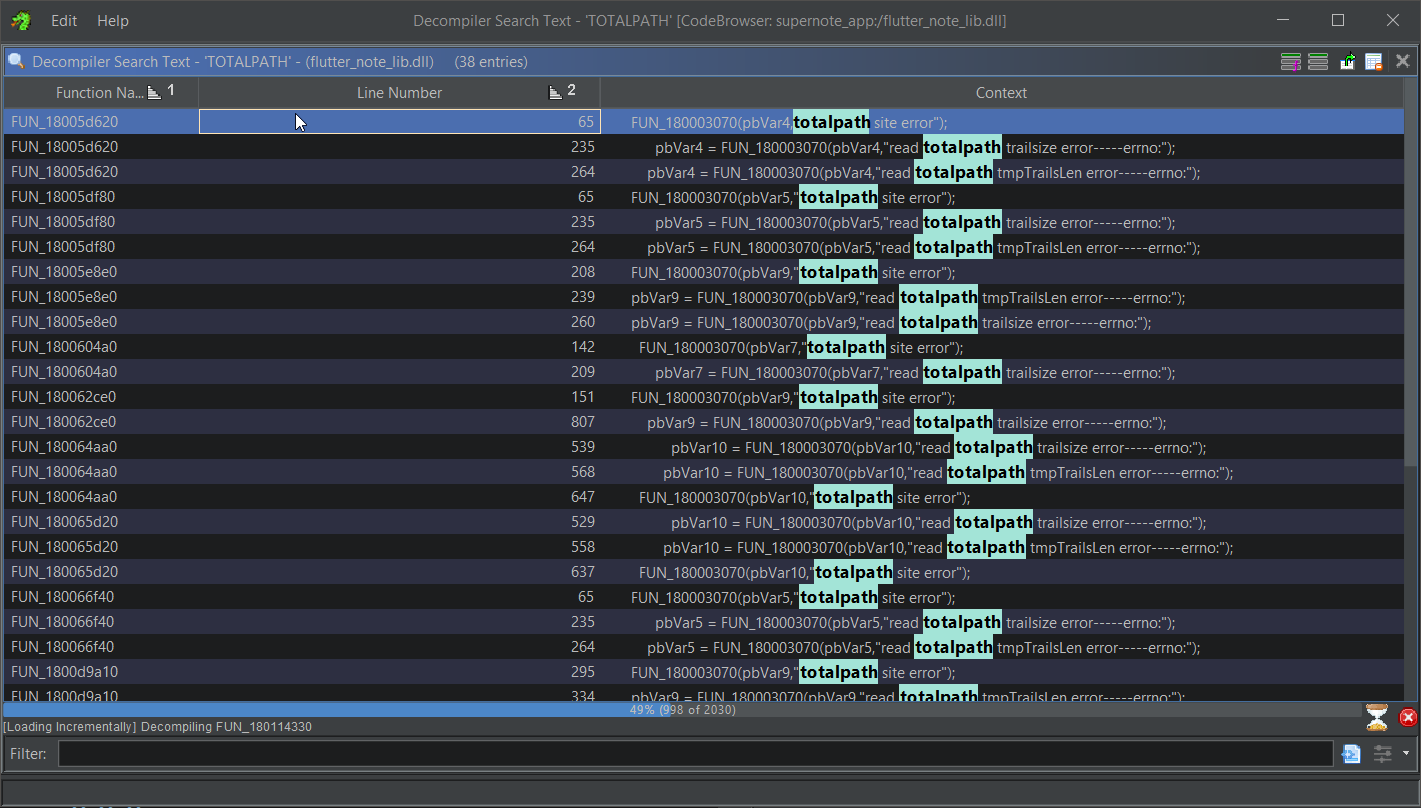Select FUN_18005e8e0 row at line 208
The width and height of the screenshot is (1421, 808).
click(300, 272)
